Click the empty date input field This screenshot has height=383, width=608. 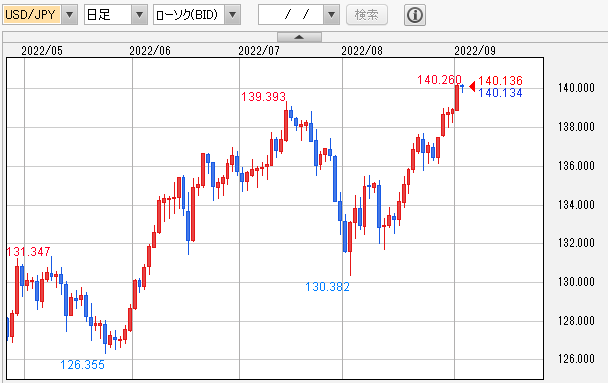pyautogui.click(x=291, y=15)
